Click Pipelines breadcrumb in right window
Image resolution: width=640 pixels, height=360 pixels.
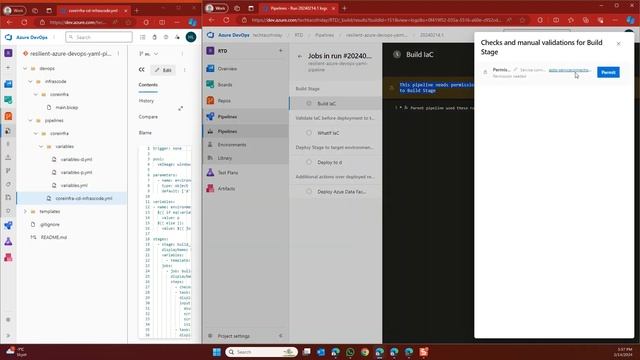324,35
